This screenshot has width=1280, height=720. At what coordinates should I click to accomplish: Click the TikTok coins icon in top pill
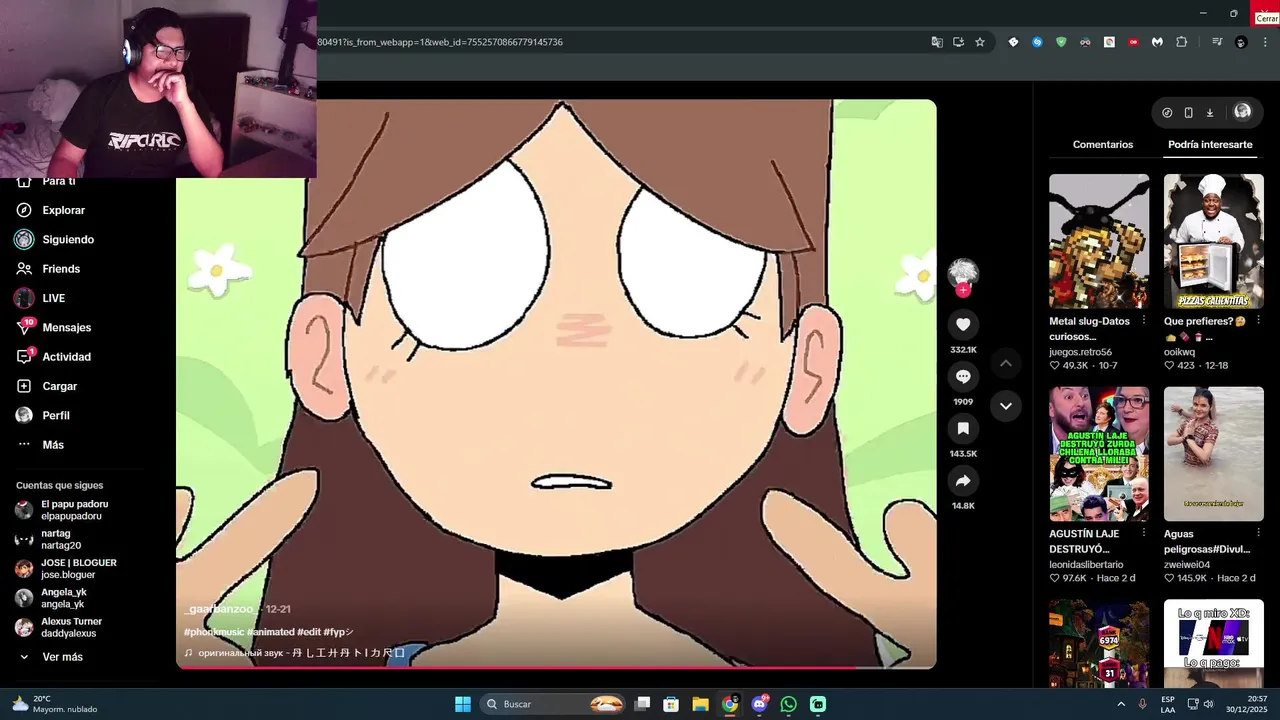point(1167,113)
